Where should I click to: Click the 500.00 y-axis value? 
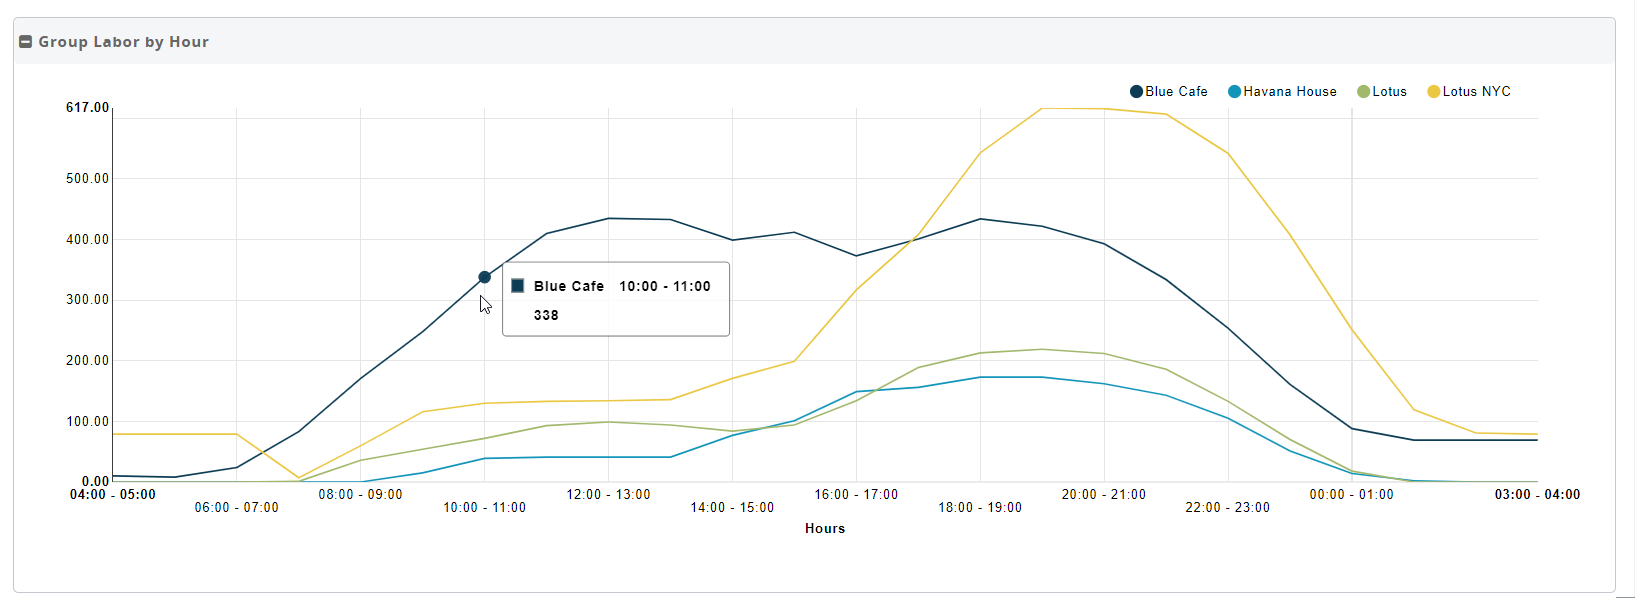click(88, 179)
